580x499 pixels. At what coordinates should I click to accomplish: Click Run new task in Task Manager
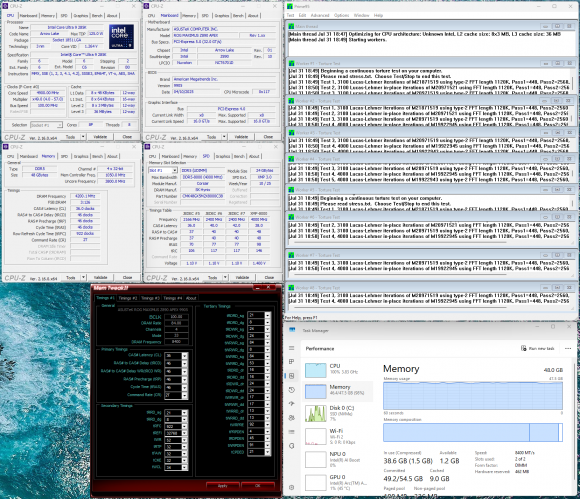coord(538,348)
